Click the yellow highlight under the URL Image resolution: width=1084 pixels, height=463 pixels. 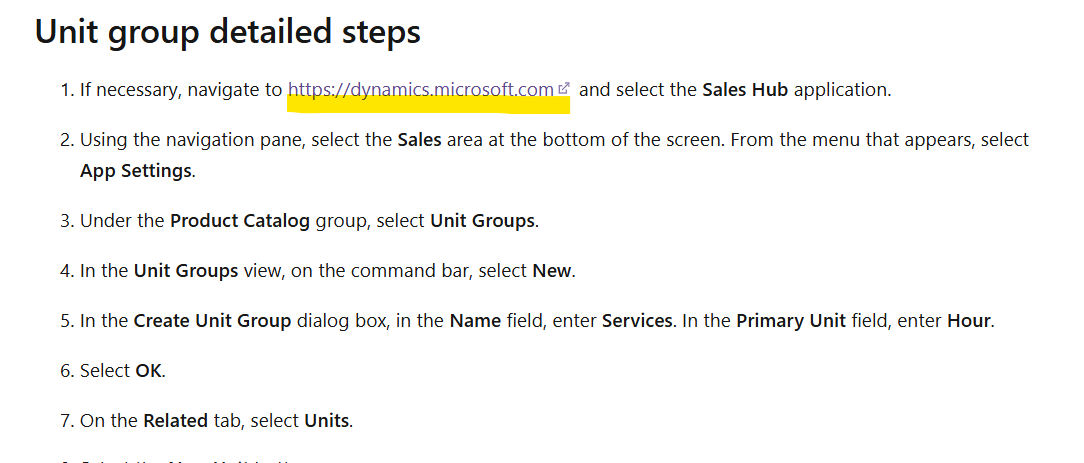429,104
